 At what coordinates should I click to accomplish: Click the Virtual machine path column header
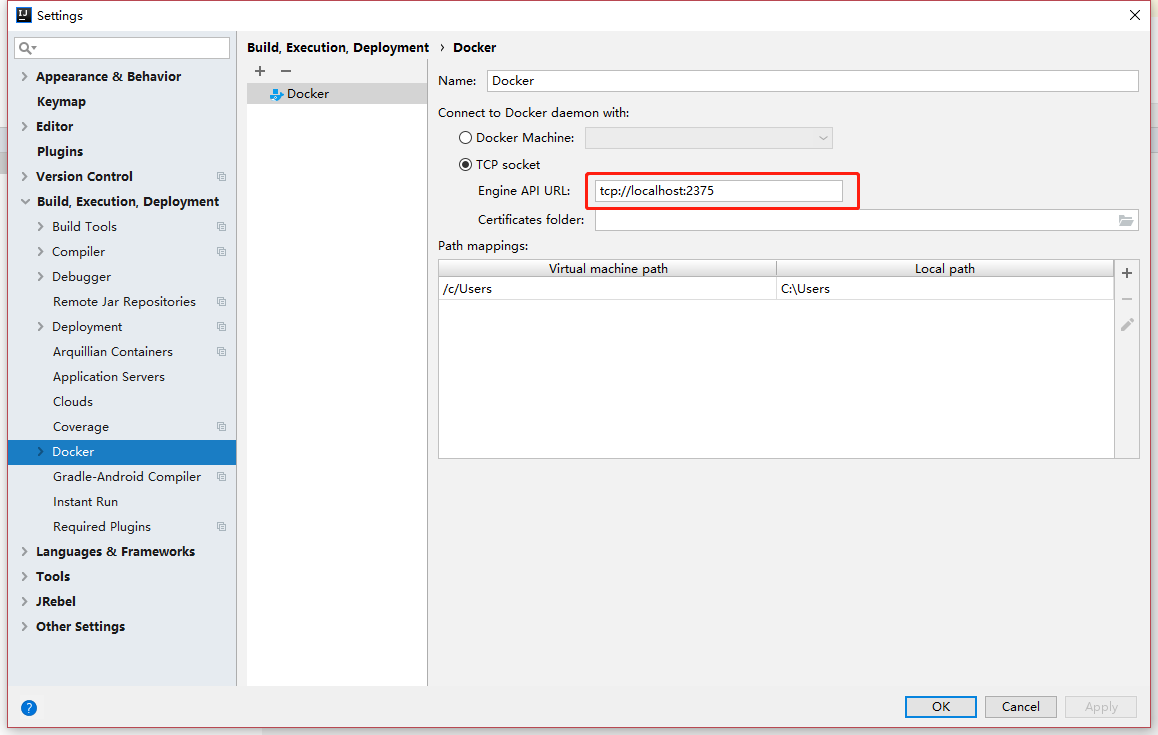(x=607, y=269)
